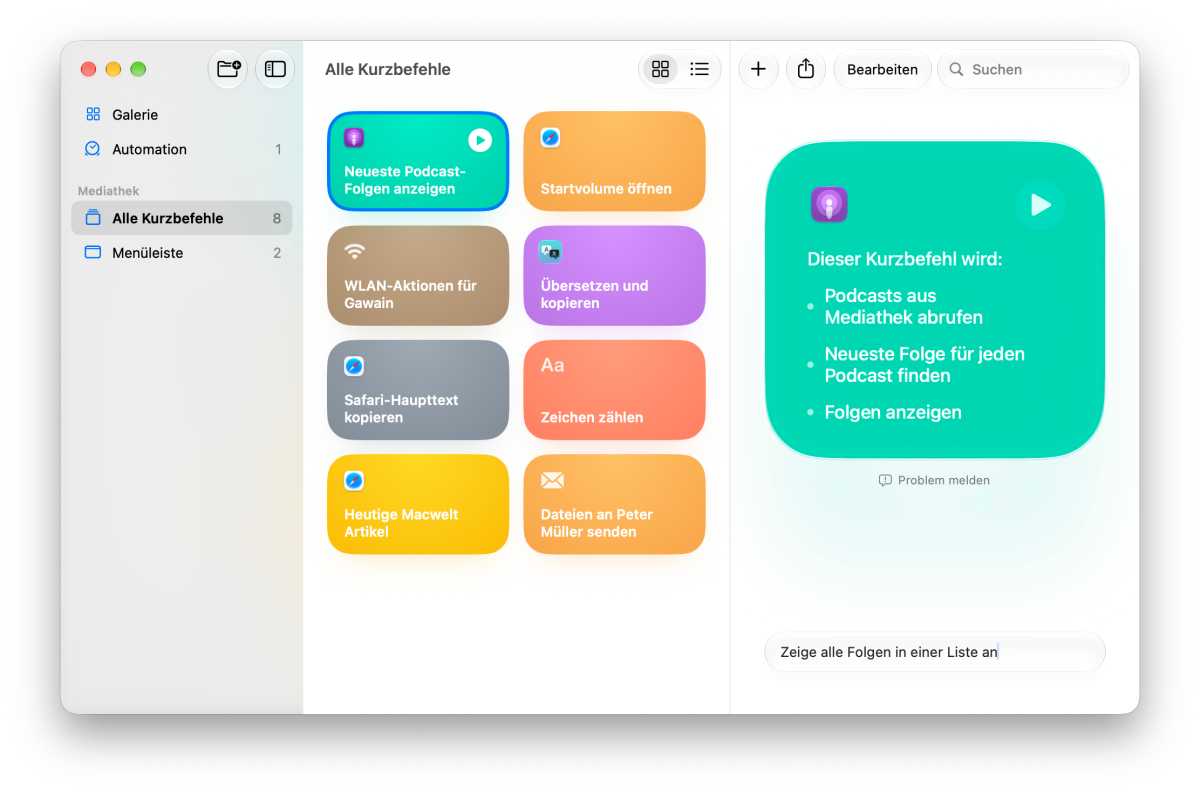
Task: Click the Galerie grid icon
Action: [x=93, y=115]
